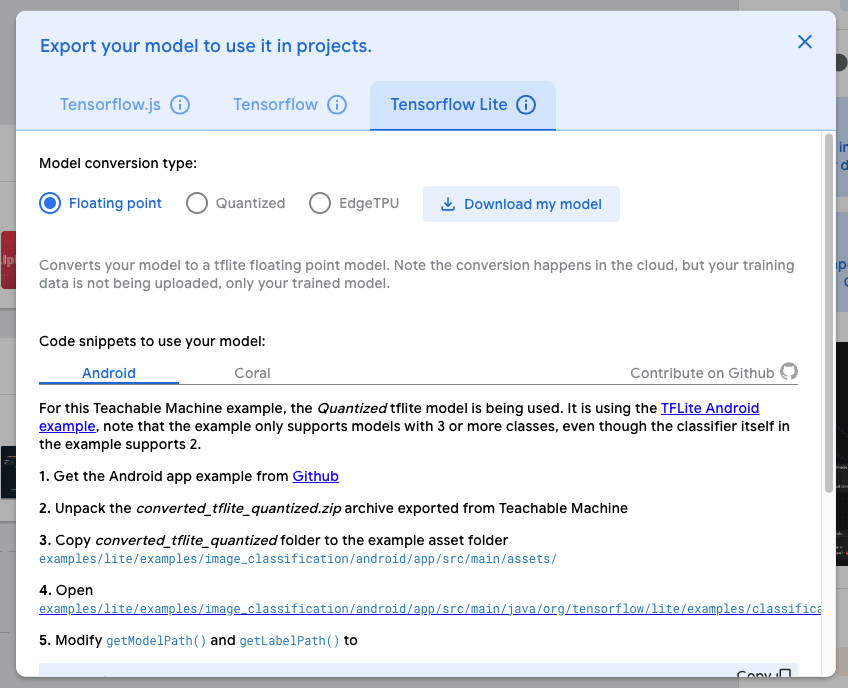Select the EdgeTPU conversion type
Screen dimensions: 848x688
tap(320, 203)
